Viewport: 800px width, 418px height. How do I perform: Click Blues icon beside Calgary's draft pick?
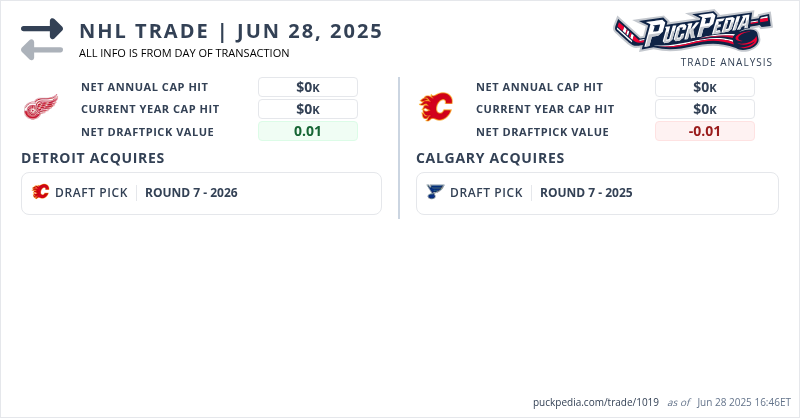(435, 193)
